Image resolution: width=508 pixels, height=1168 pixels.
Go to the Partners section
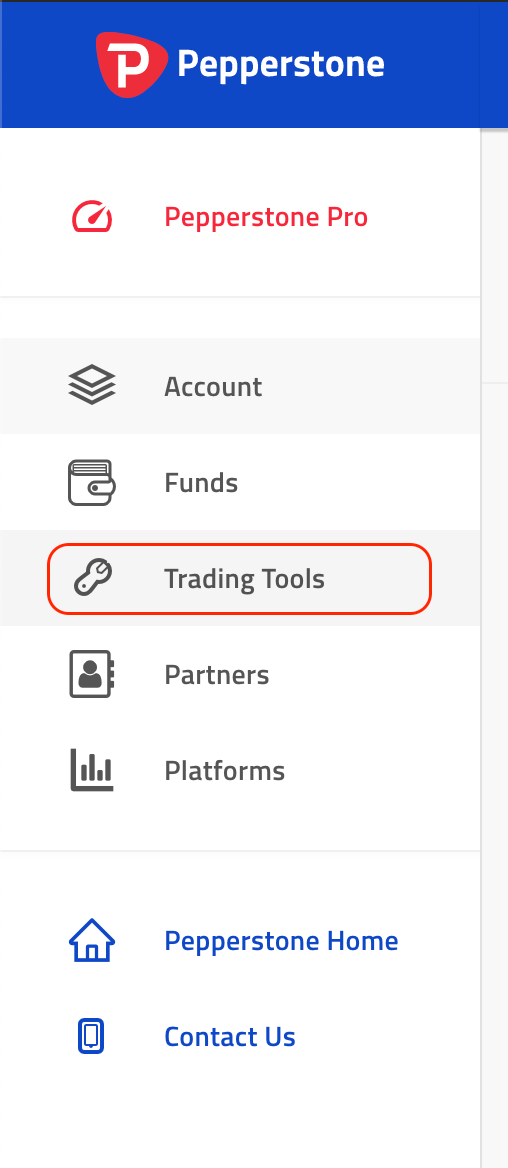point(217,675)
